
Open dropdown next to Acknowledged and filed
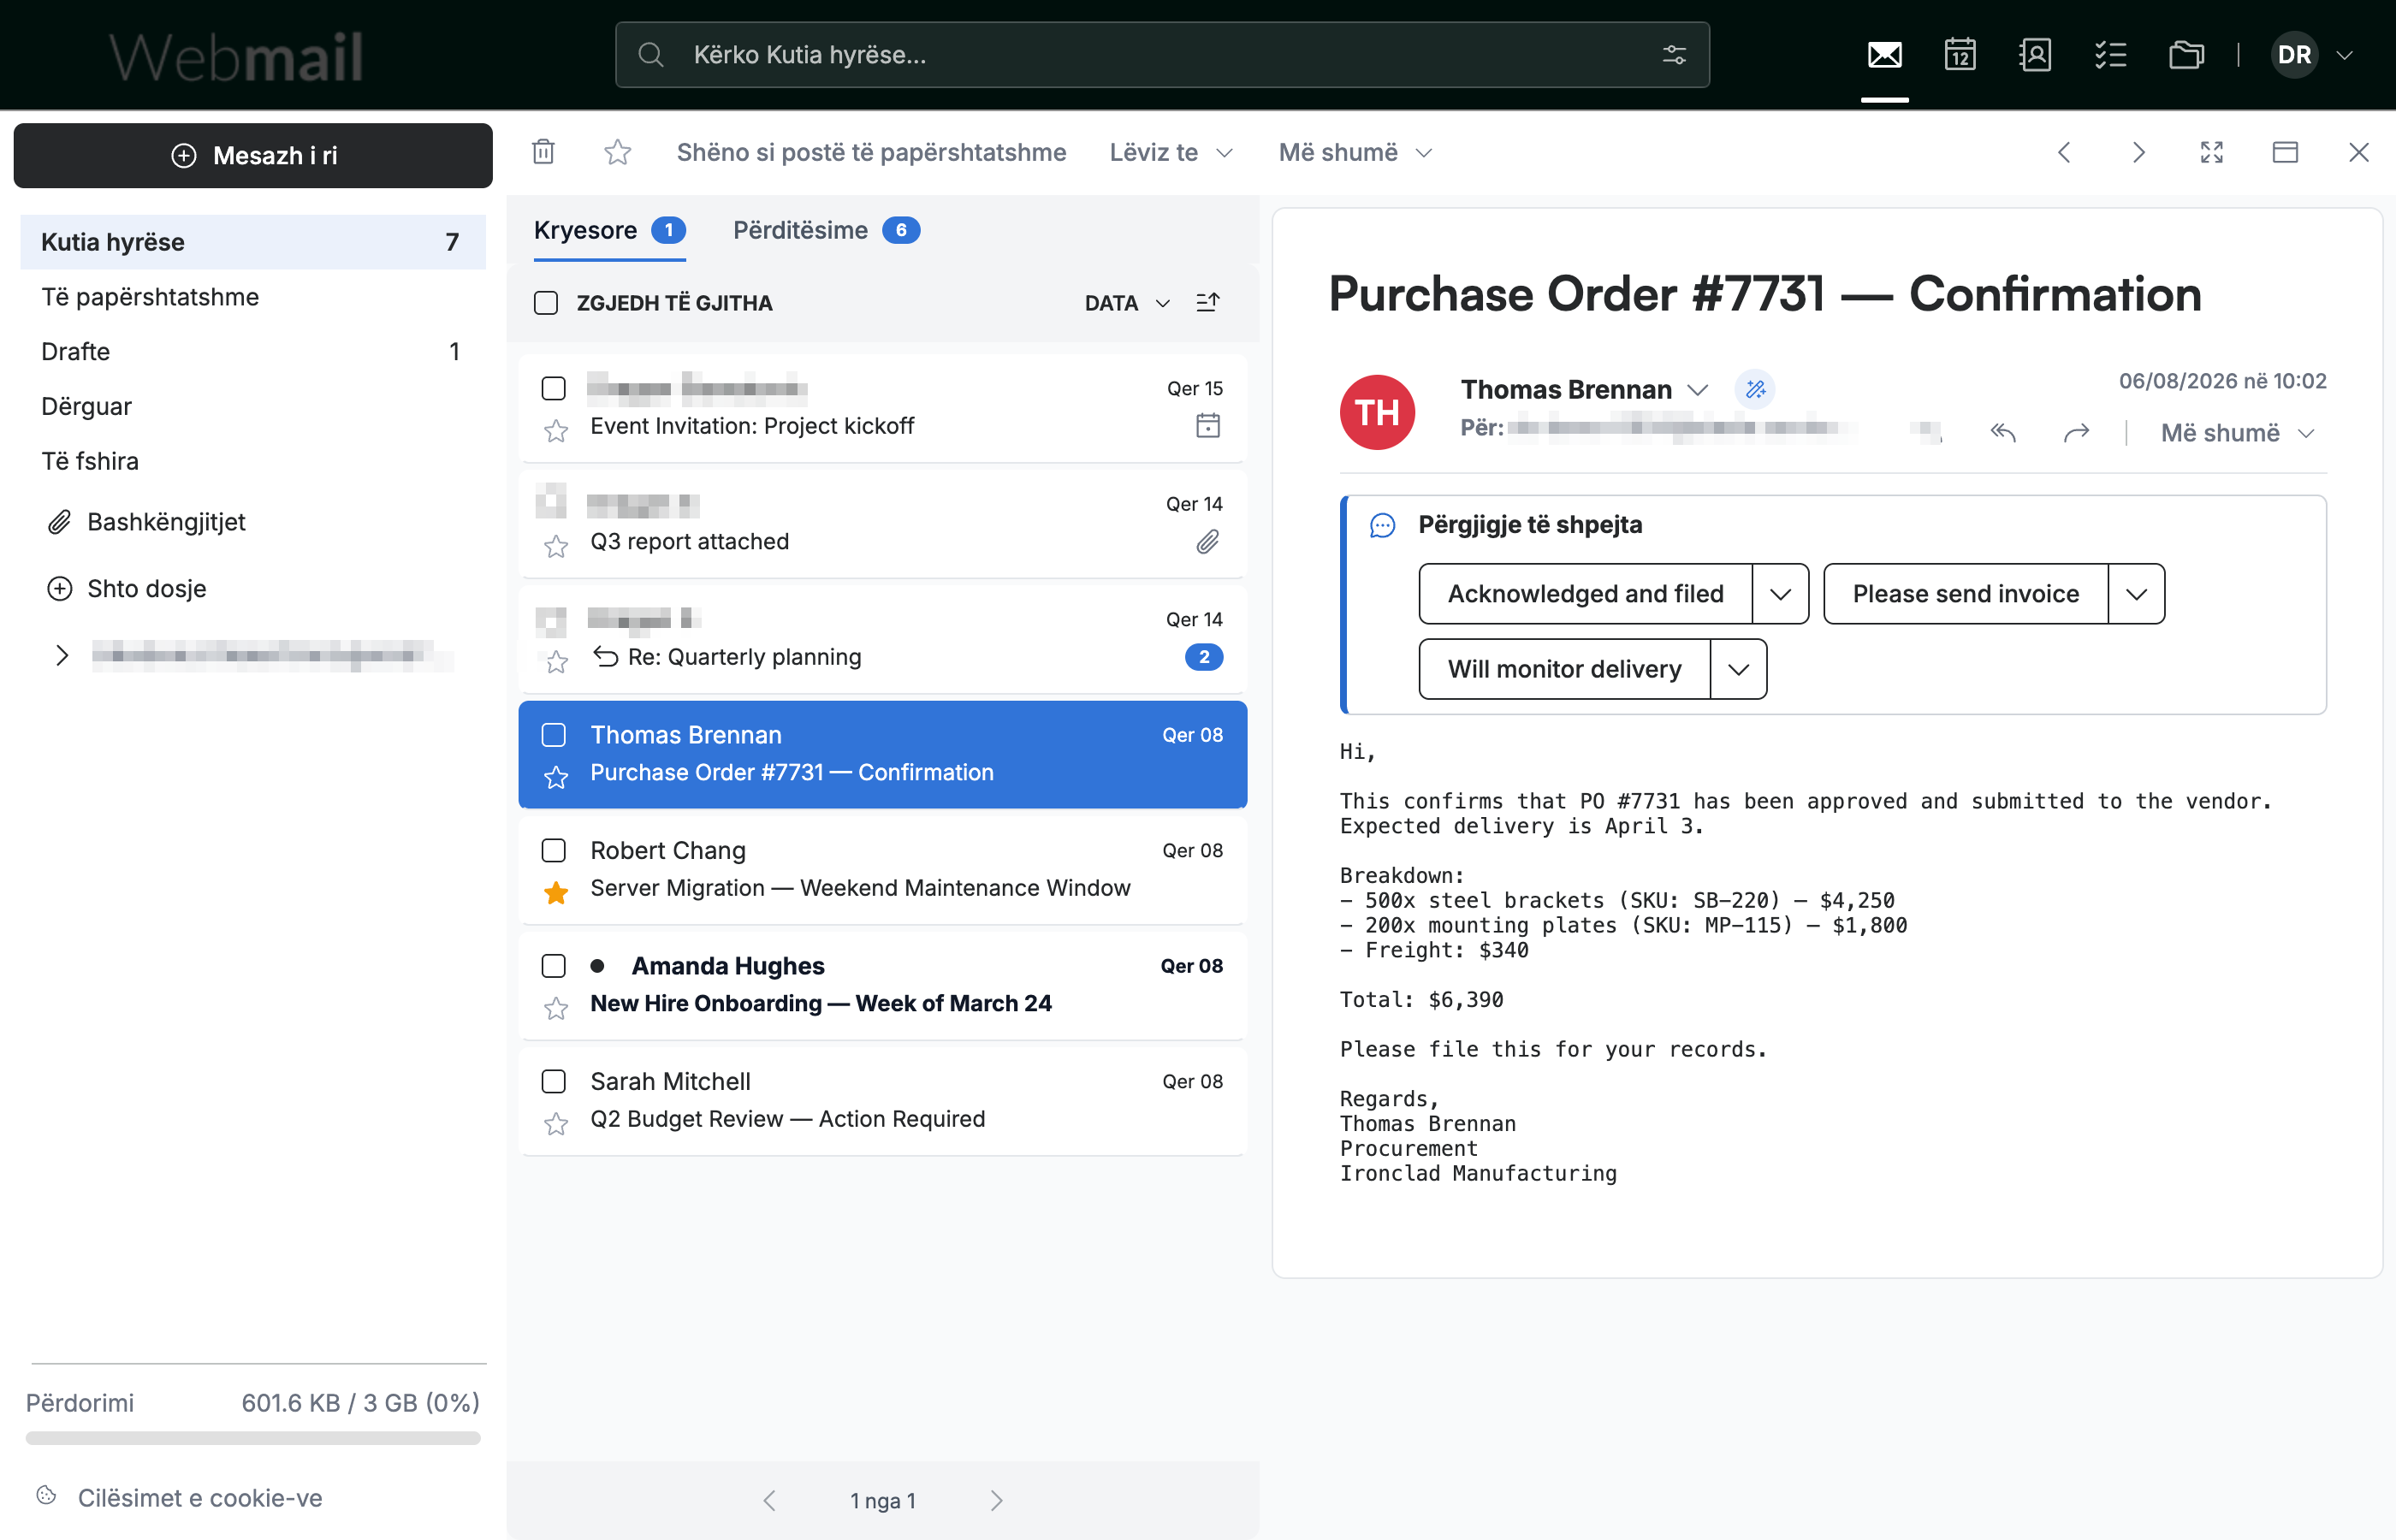pos(1780,594)
